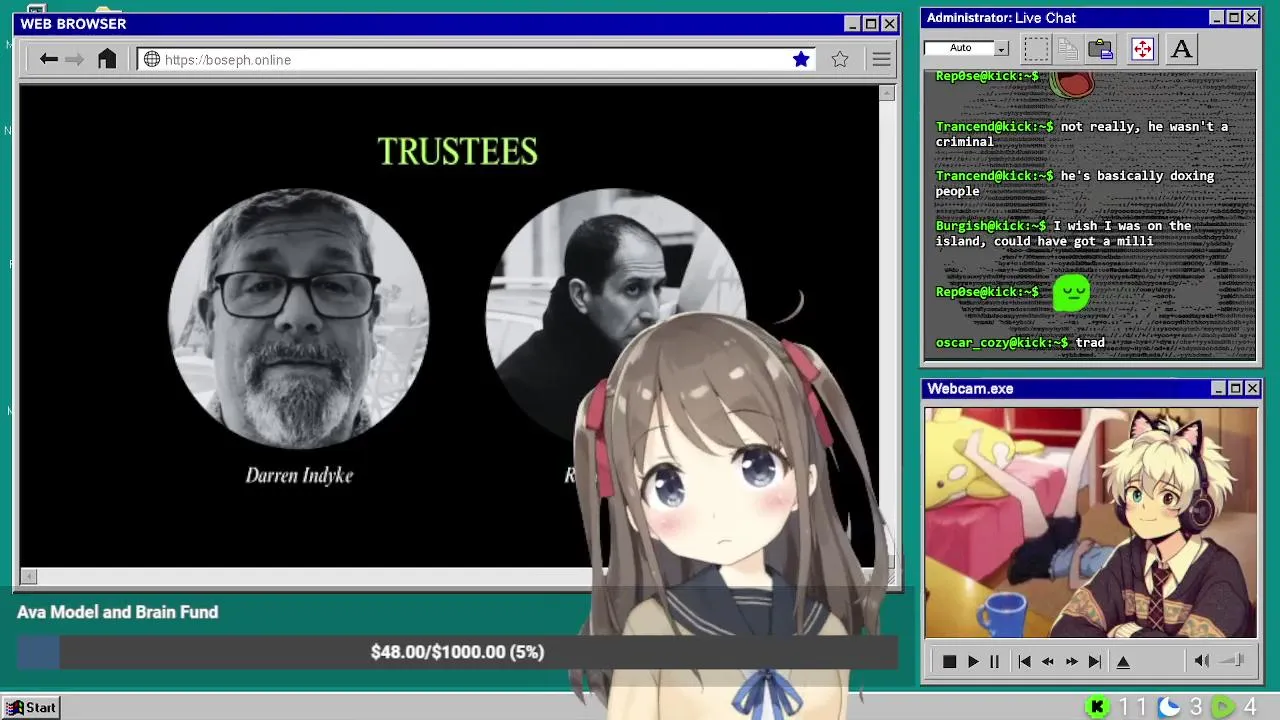
Task: Click the green smiley emote in chat
Action: click(x=1071, y=293)
